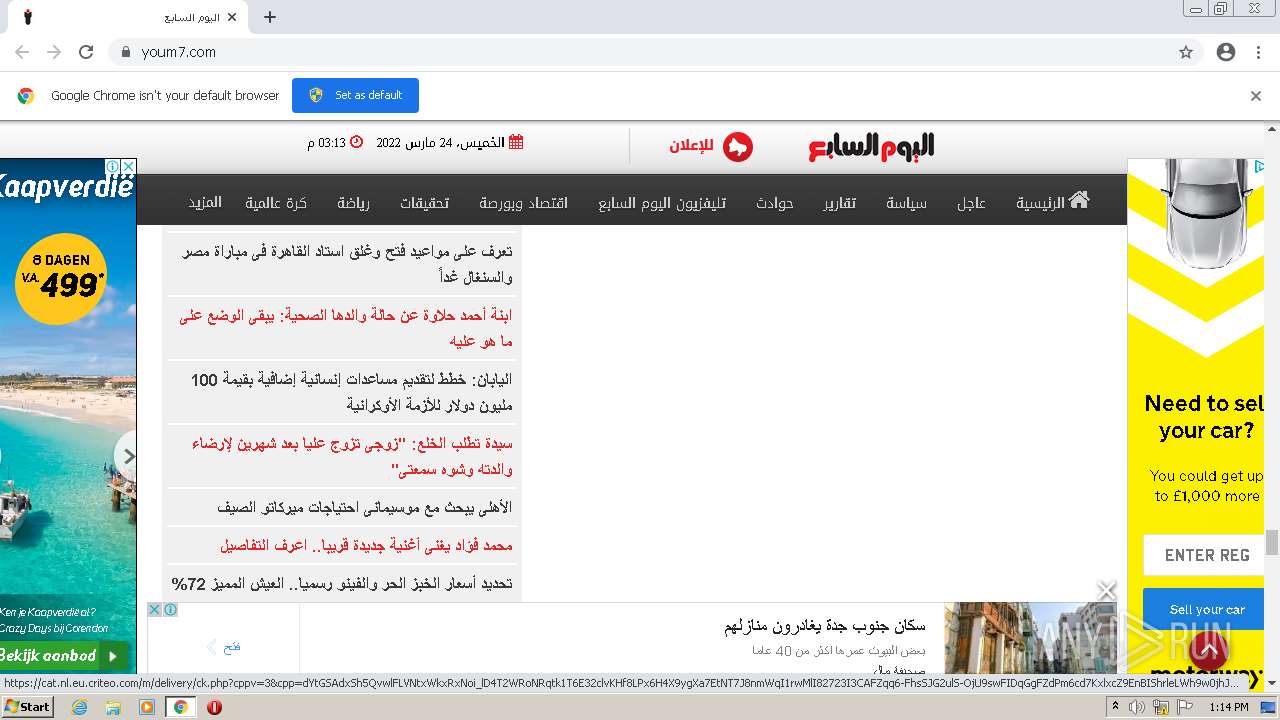Click the taskbar clock 1:14 PM
The image size is (1280, 720).
pos(1228,707)
